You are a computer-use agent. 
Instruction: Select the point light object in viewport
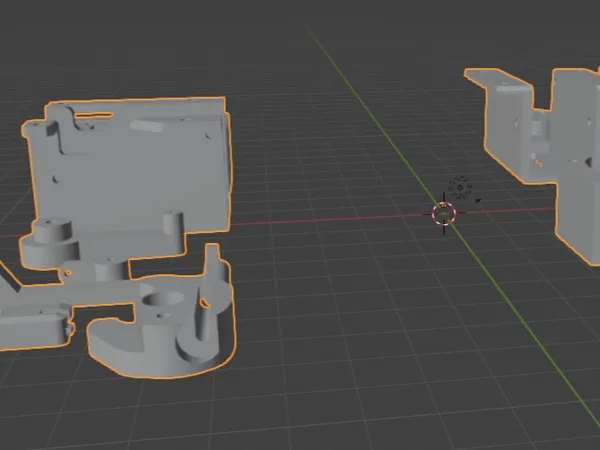[x=460, y=188]
